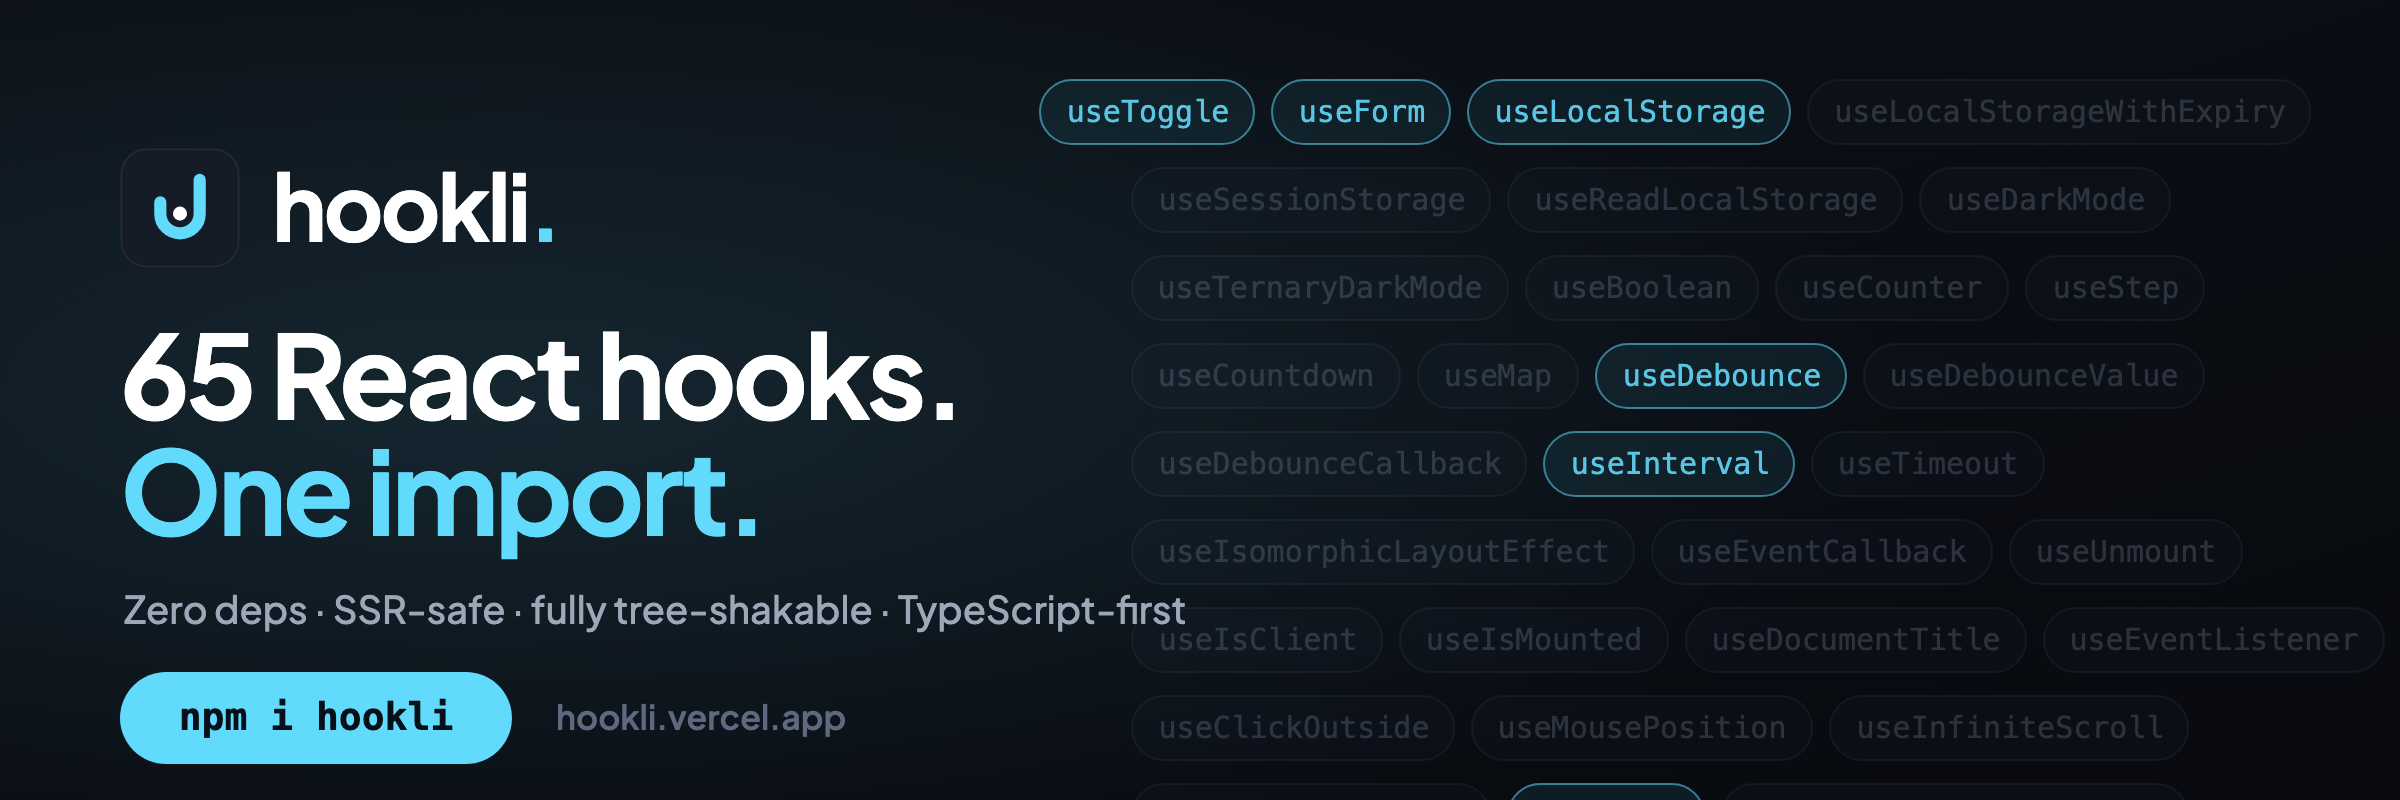The width and height of the screenshot is (2400, 800).
Task: Select the highlighted useInterval chip
Action: (x=1669, y=464)
